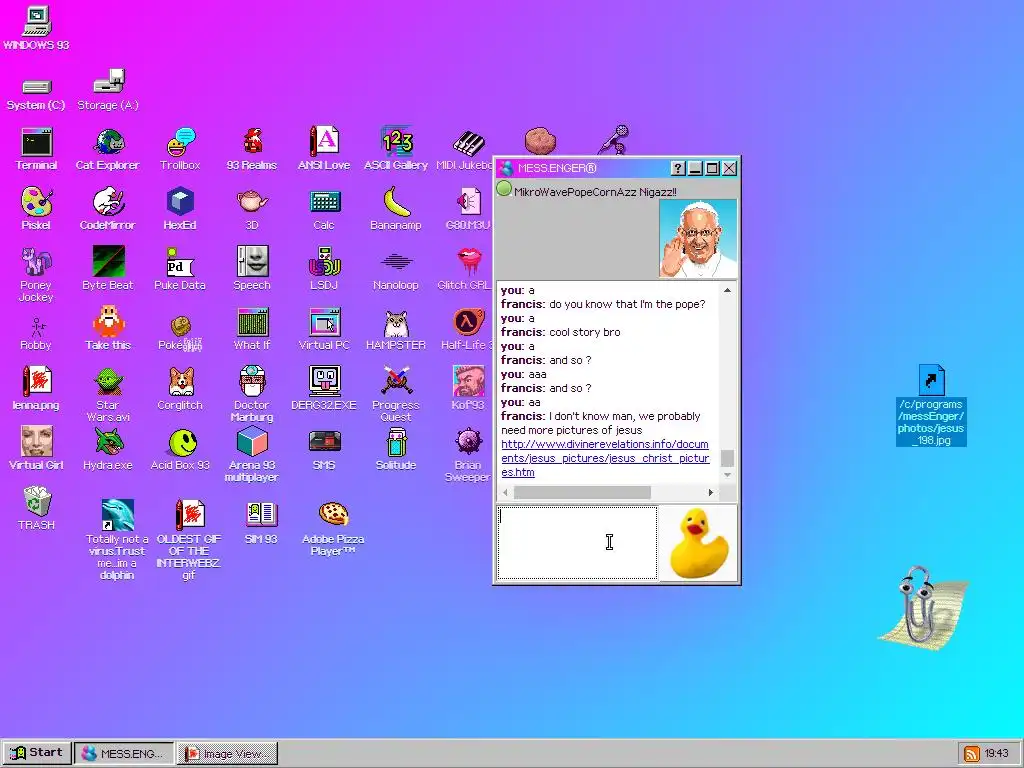The width and height of the screenshot is (1024, 768).
Task: Follow the divinerevelations.info link in chat
Action: point(605,458)
